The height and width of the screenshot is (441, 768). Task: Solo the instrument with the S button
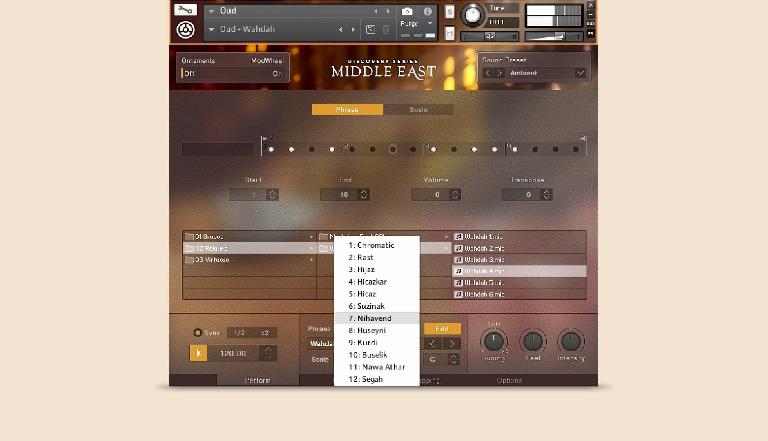click(x=450, y=12)
